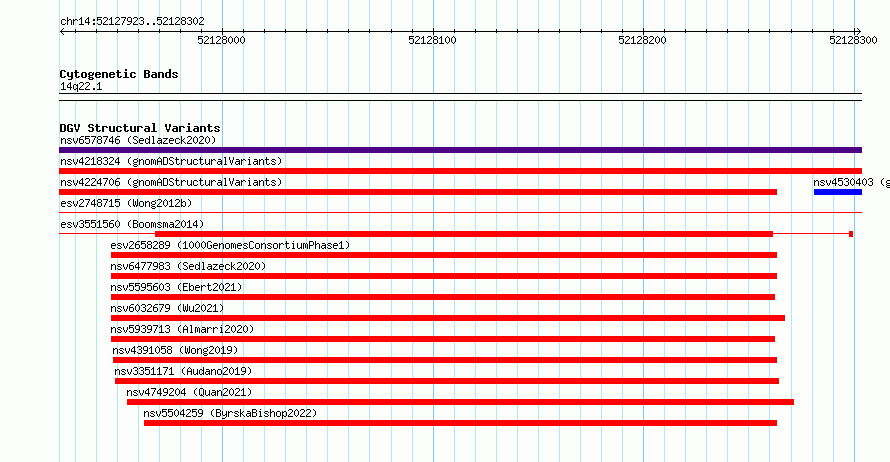Click the red bar under nsv4749204
The width and height of the screenshot is (890, 462).
460,402
